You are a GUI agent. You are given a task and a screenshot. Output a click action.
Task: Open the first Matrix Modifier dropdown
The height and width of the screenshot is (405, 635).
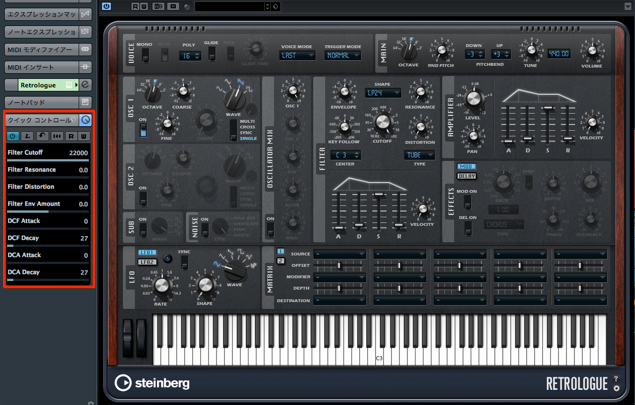pyautogui.click(x=340, y=277)
